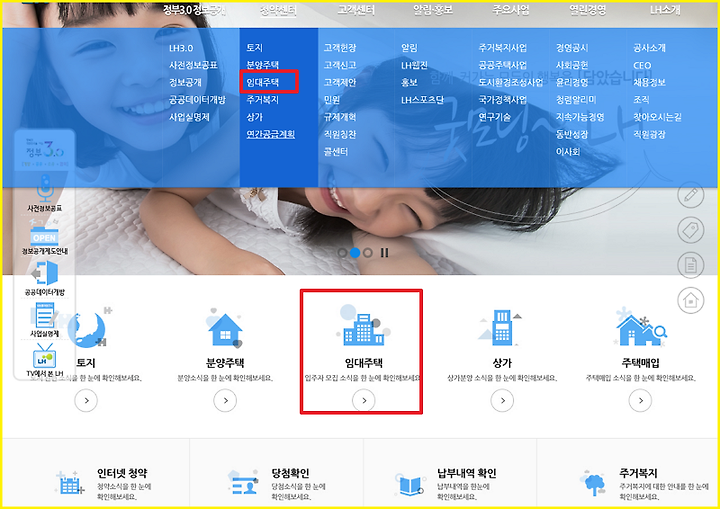720x509 pixels.
Task: Open the TV에서 본 LH icon
Action: point(45,356)
